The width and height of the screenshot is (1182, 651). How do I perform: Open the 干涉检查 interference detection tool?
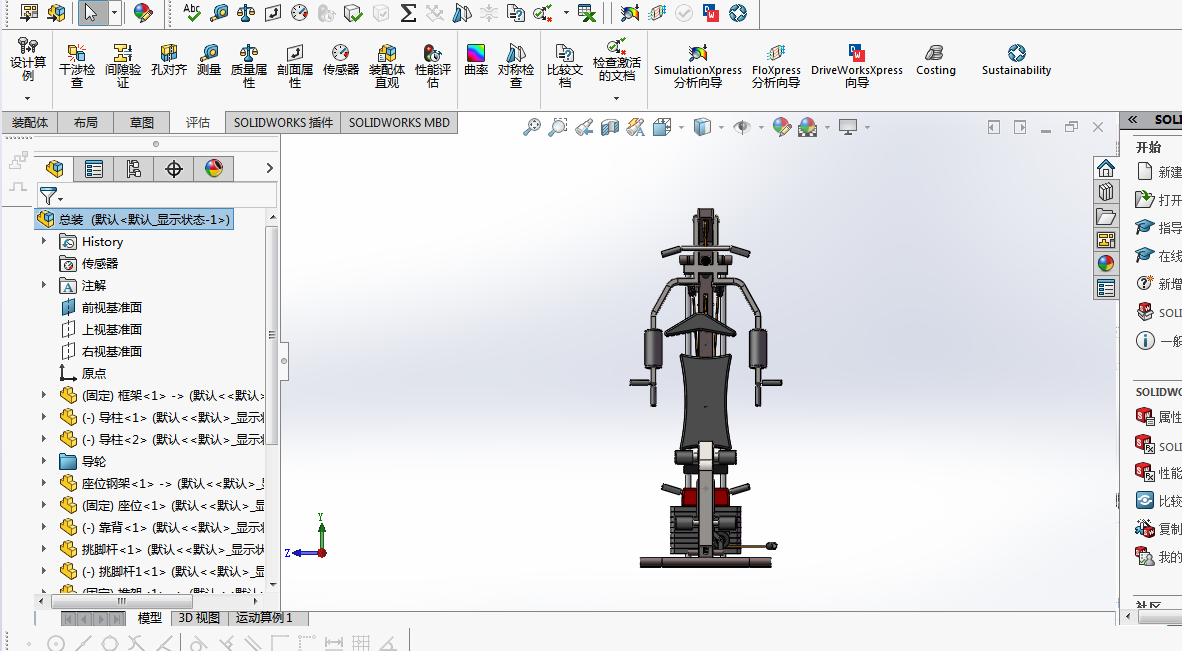[77, 66]
